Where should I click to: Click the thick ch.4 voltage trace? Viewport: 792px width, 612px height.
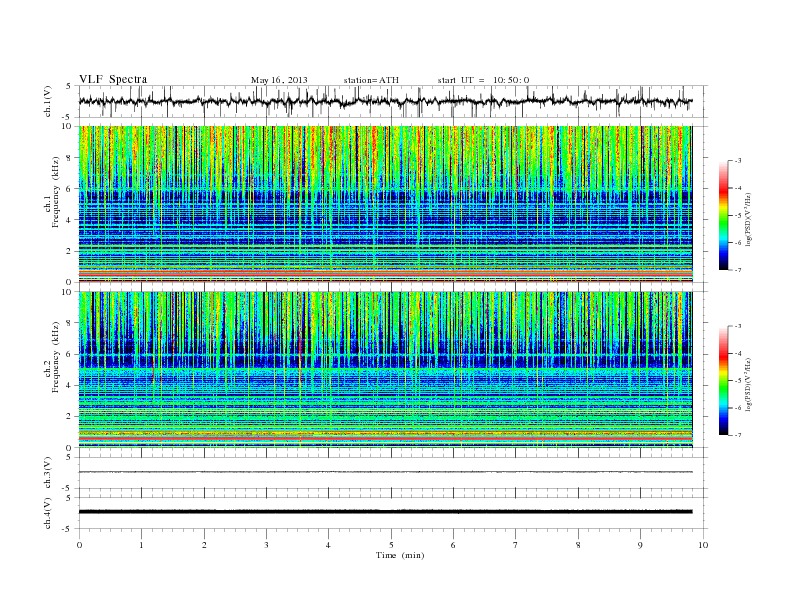click(385, 512)
